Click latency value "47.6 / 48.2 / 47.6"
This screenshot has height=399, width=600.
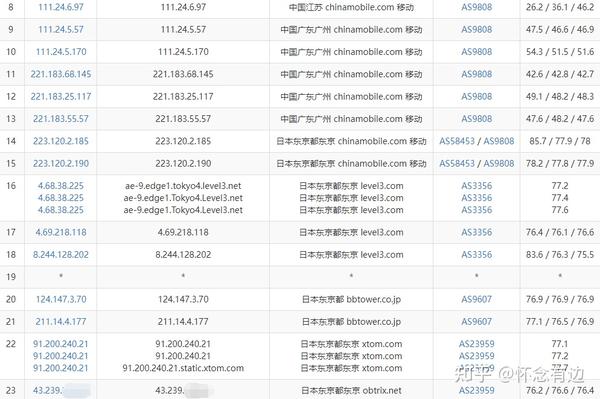pos(560,119)
